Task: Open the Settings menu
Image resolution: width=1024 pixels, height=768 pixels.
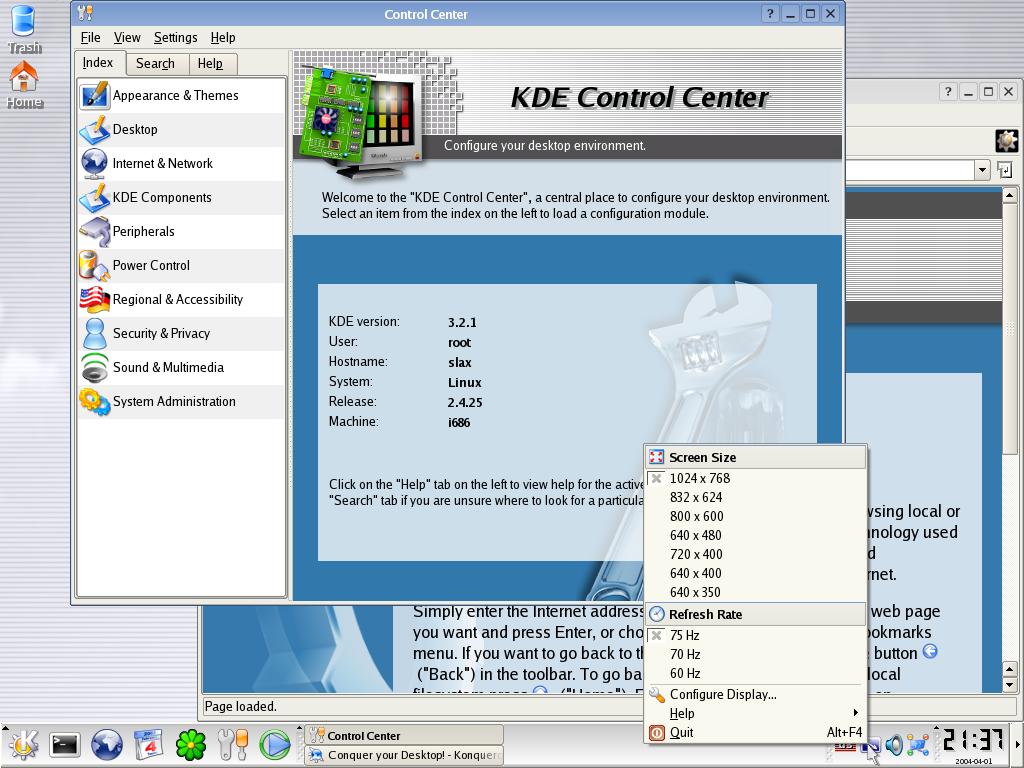Action: click(x=175, y=37)
